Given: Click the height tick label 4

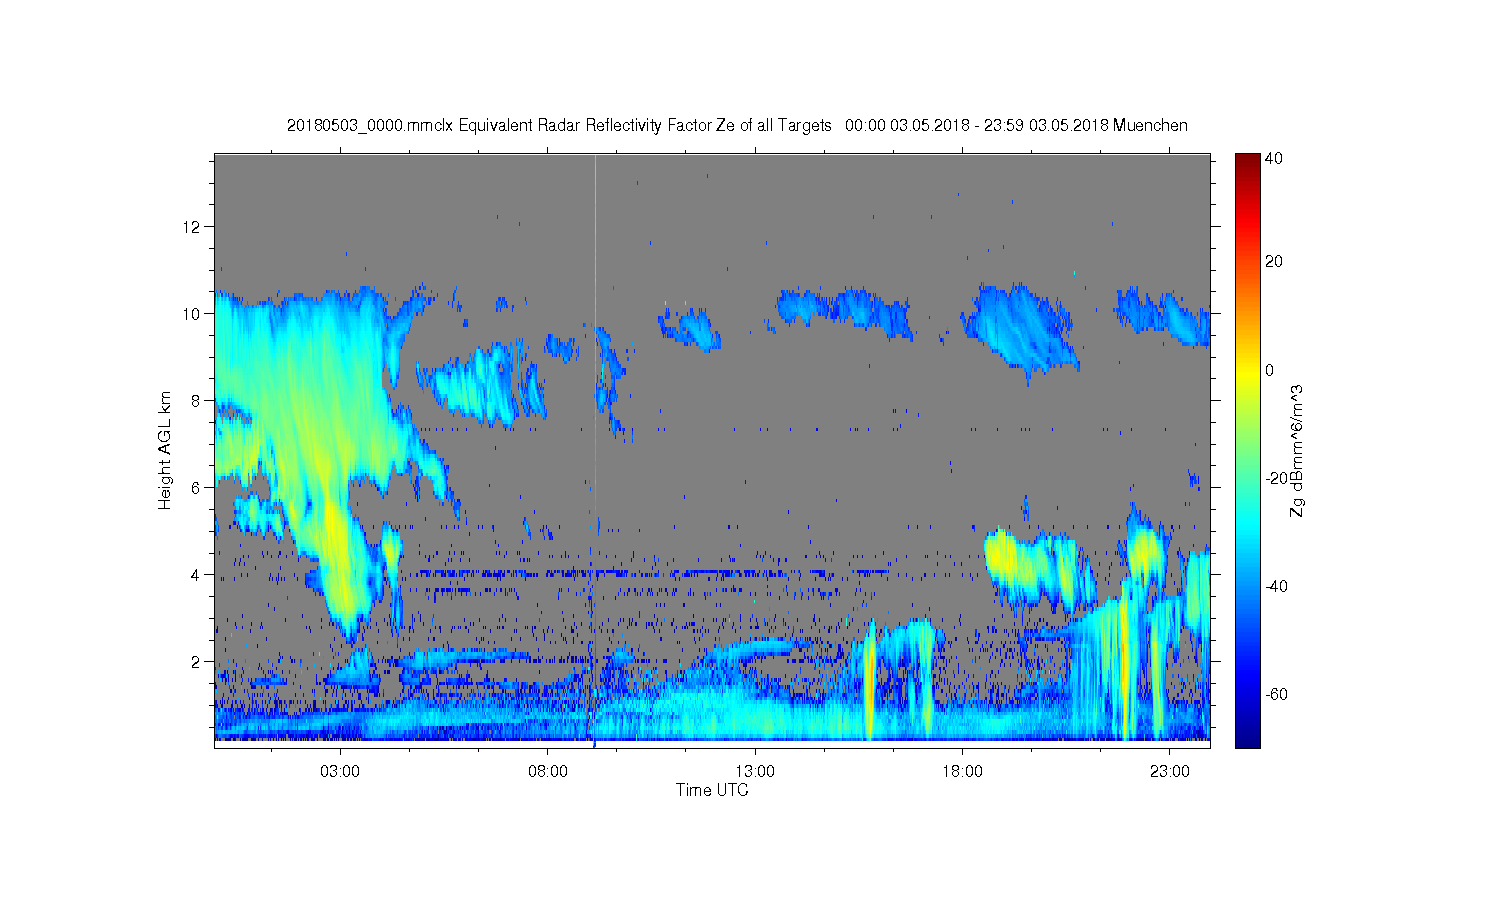Looking at the screenshot, I should pyautogui.click(x=196, y=574).
